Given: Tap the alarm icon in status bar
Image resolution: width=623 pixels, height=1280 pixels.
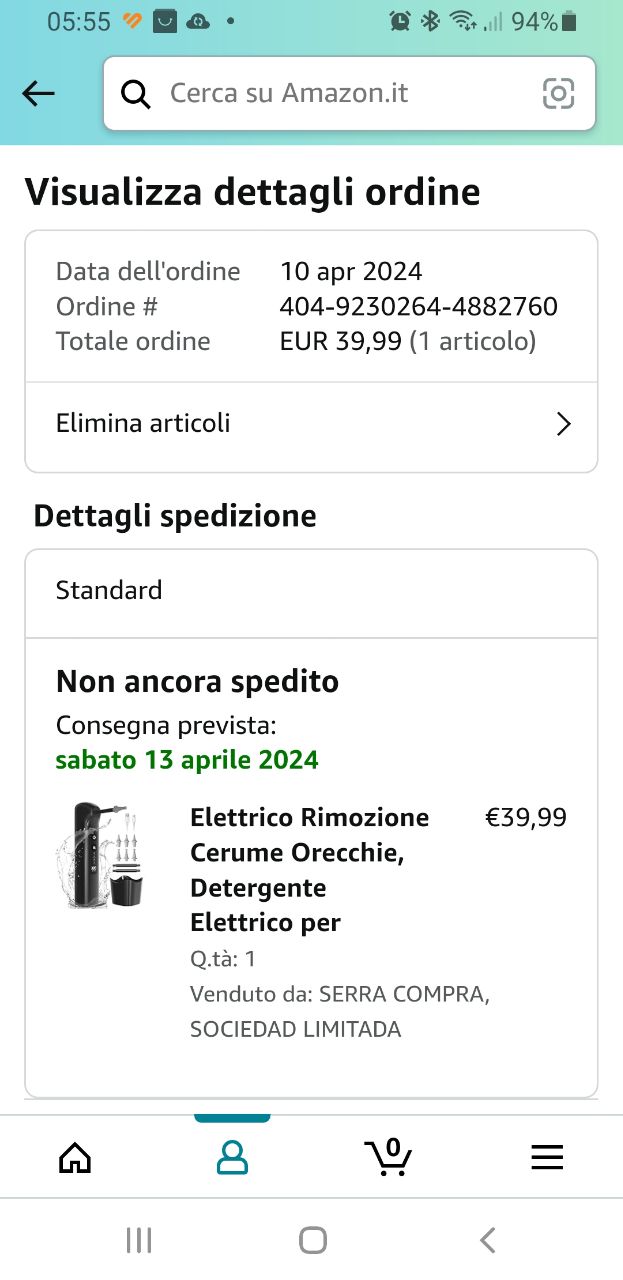Looking at the screenshot, I should (x=400, y=21).
